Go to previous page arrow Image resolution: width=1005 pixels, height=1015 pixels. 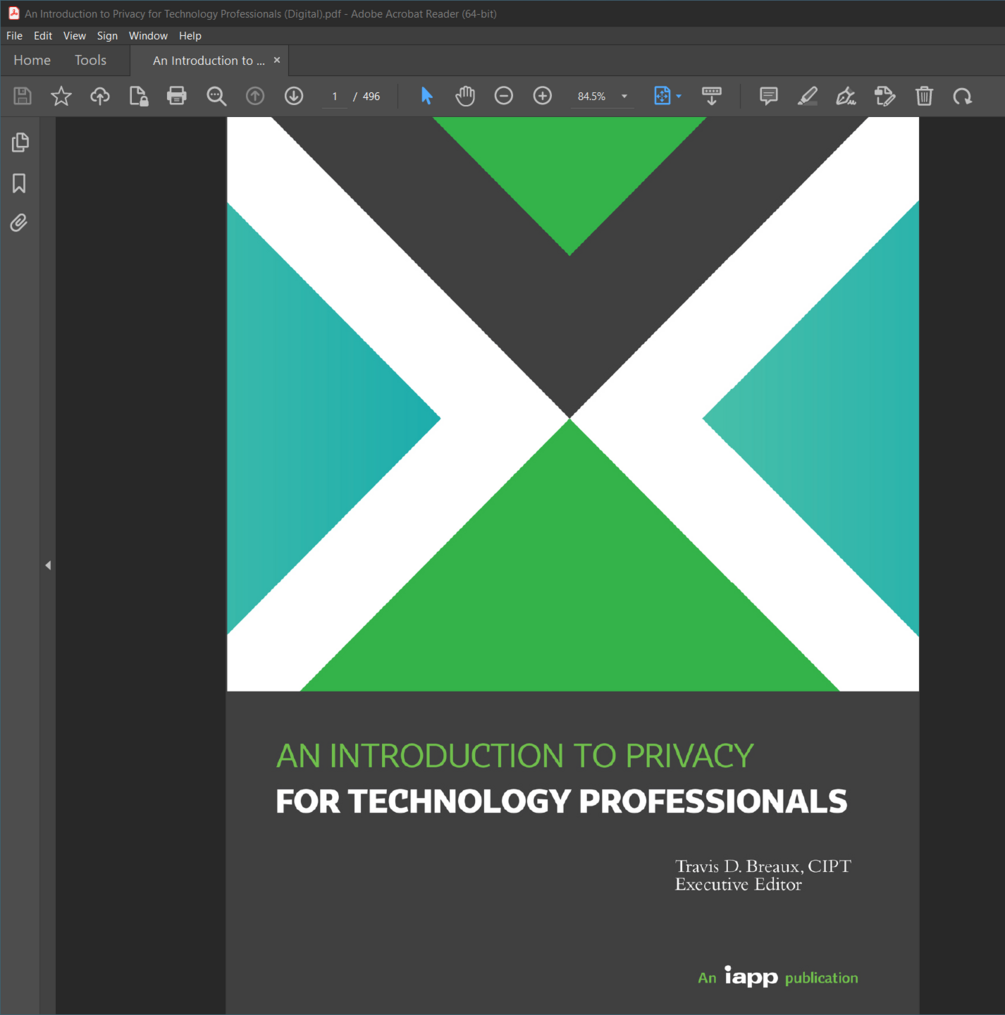255,96
